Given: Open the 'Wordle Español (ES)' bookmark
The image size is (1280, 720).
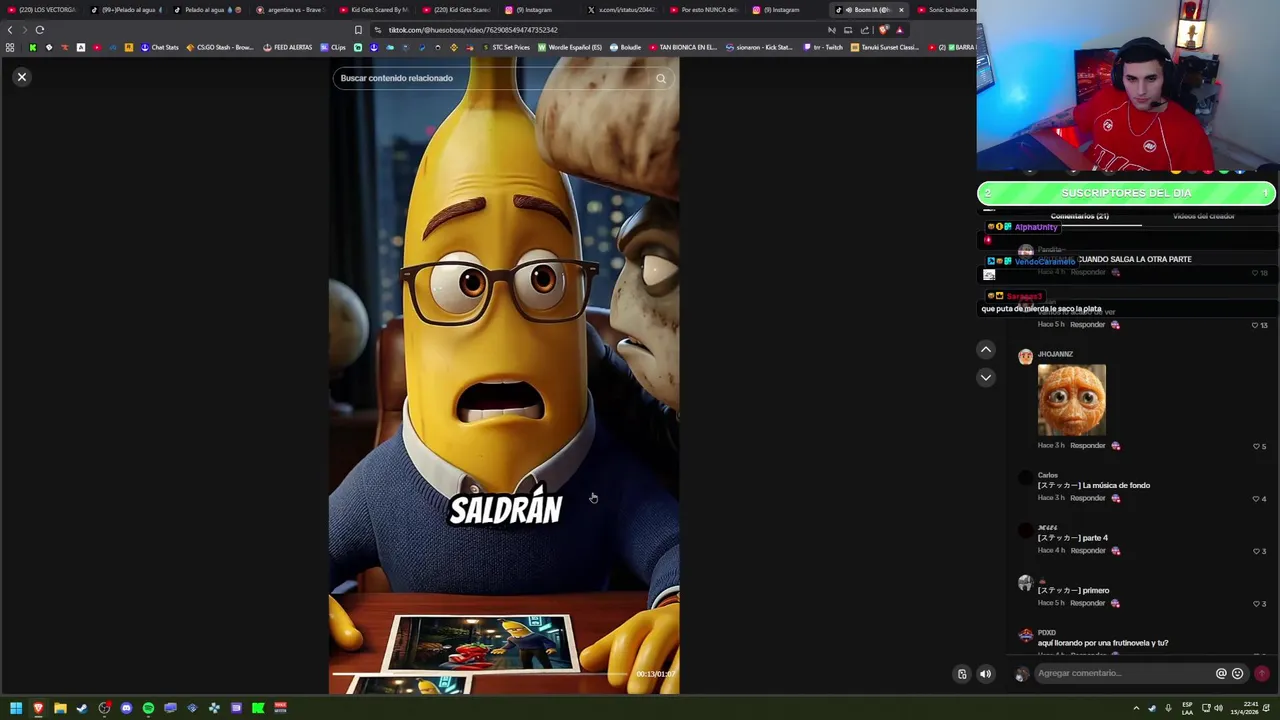Looking at the screenshot, I should click(x=570, y=47).
